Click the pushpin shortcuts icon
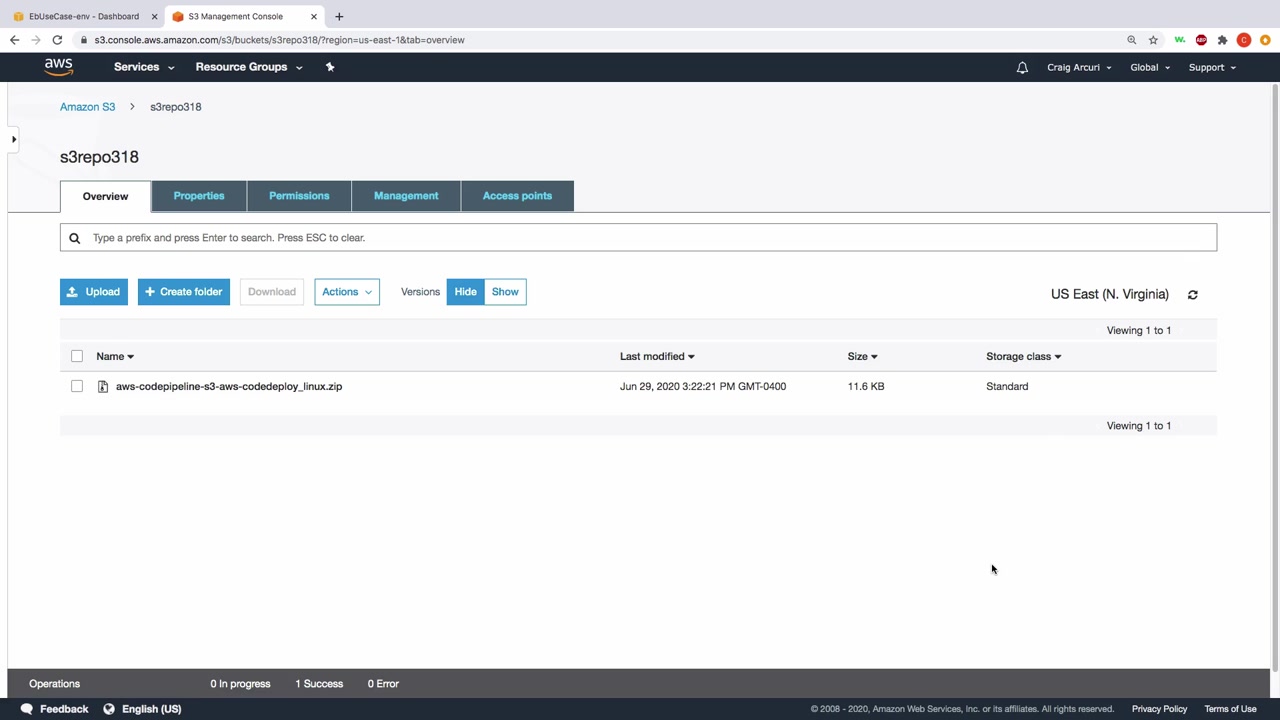This screenshot has height=720, width=1280. 330,67
